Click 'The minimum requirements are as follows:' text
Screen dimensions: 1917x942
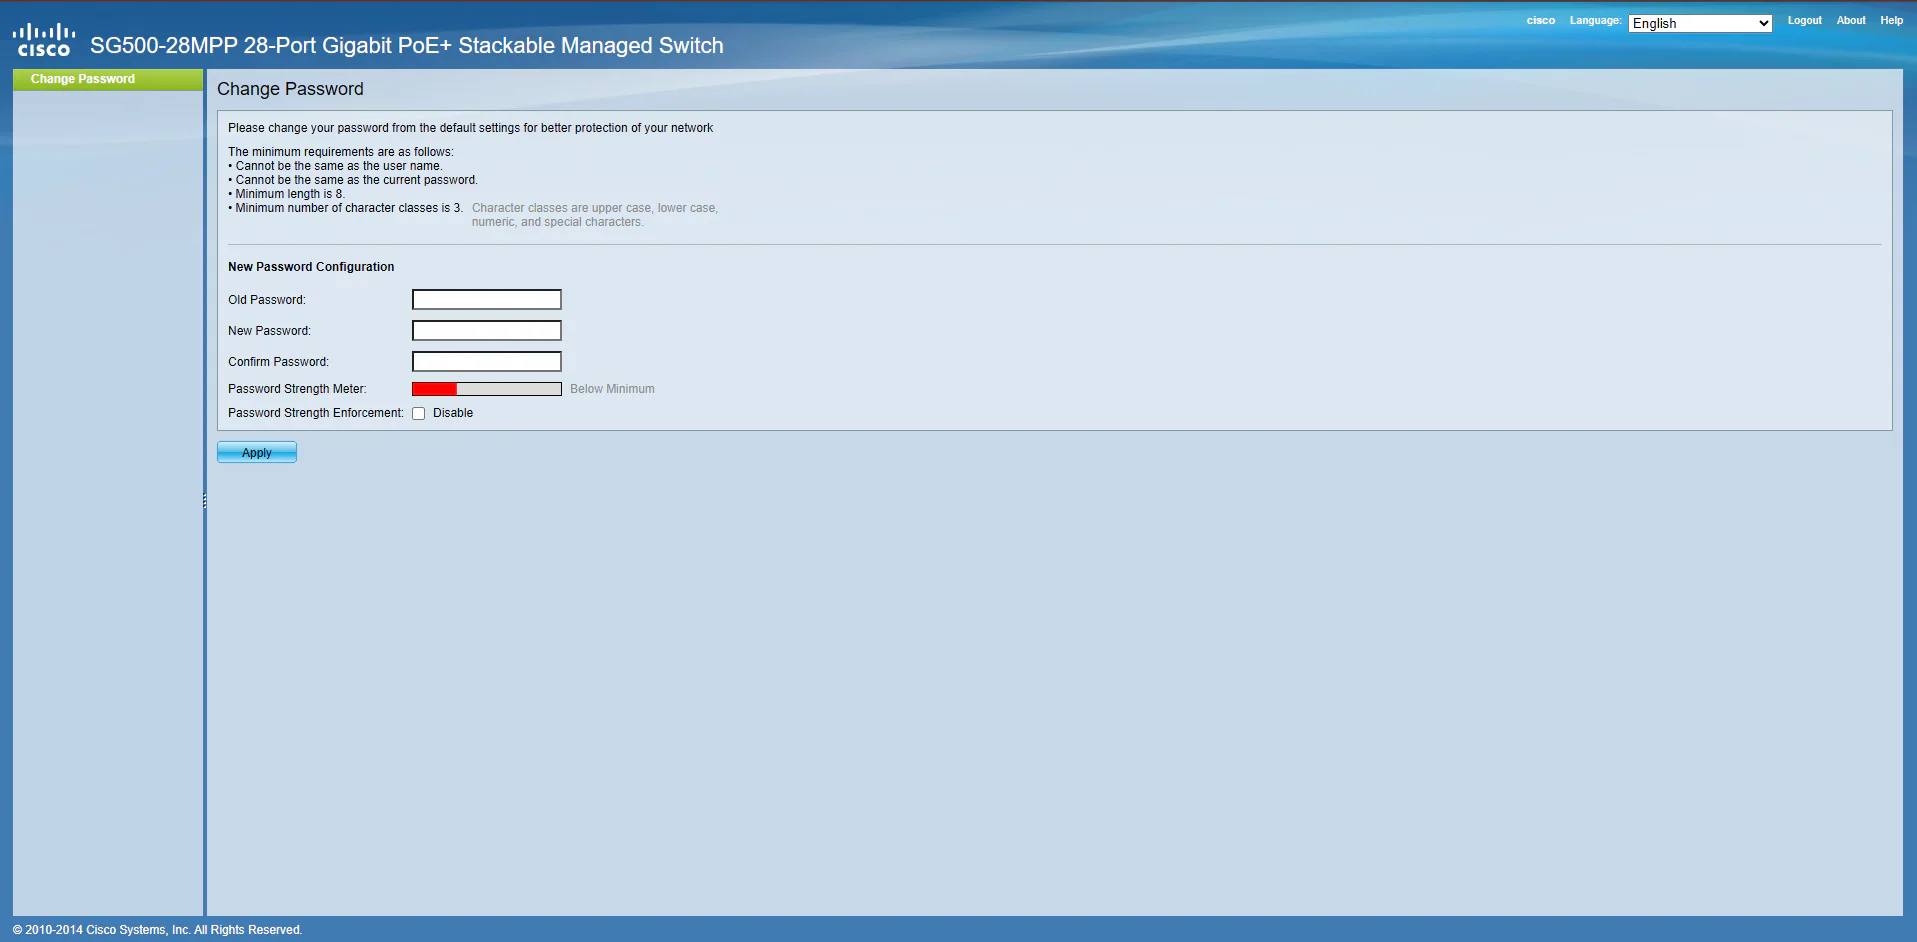click(340, 152)
